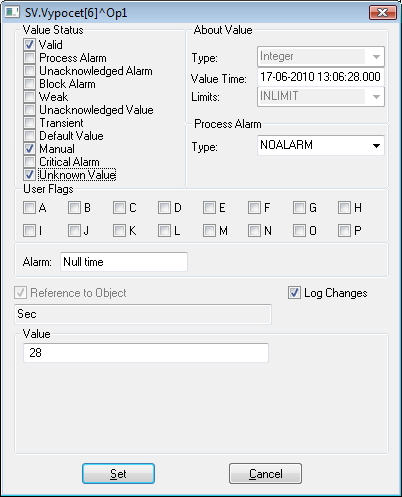
Task: Enable user flag B
Action: [x=74, y=207]
